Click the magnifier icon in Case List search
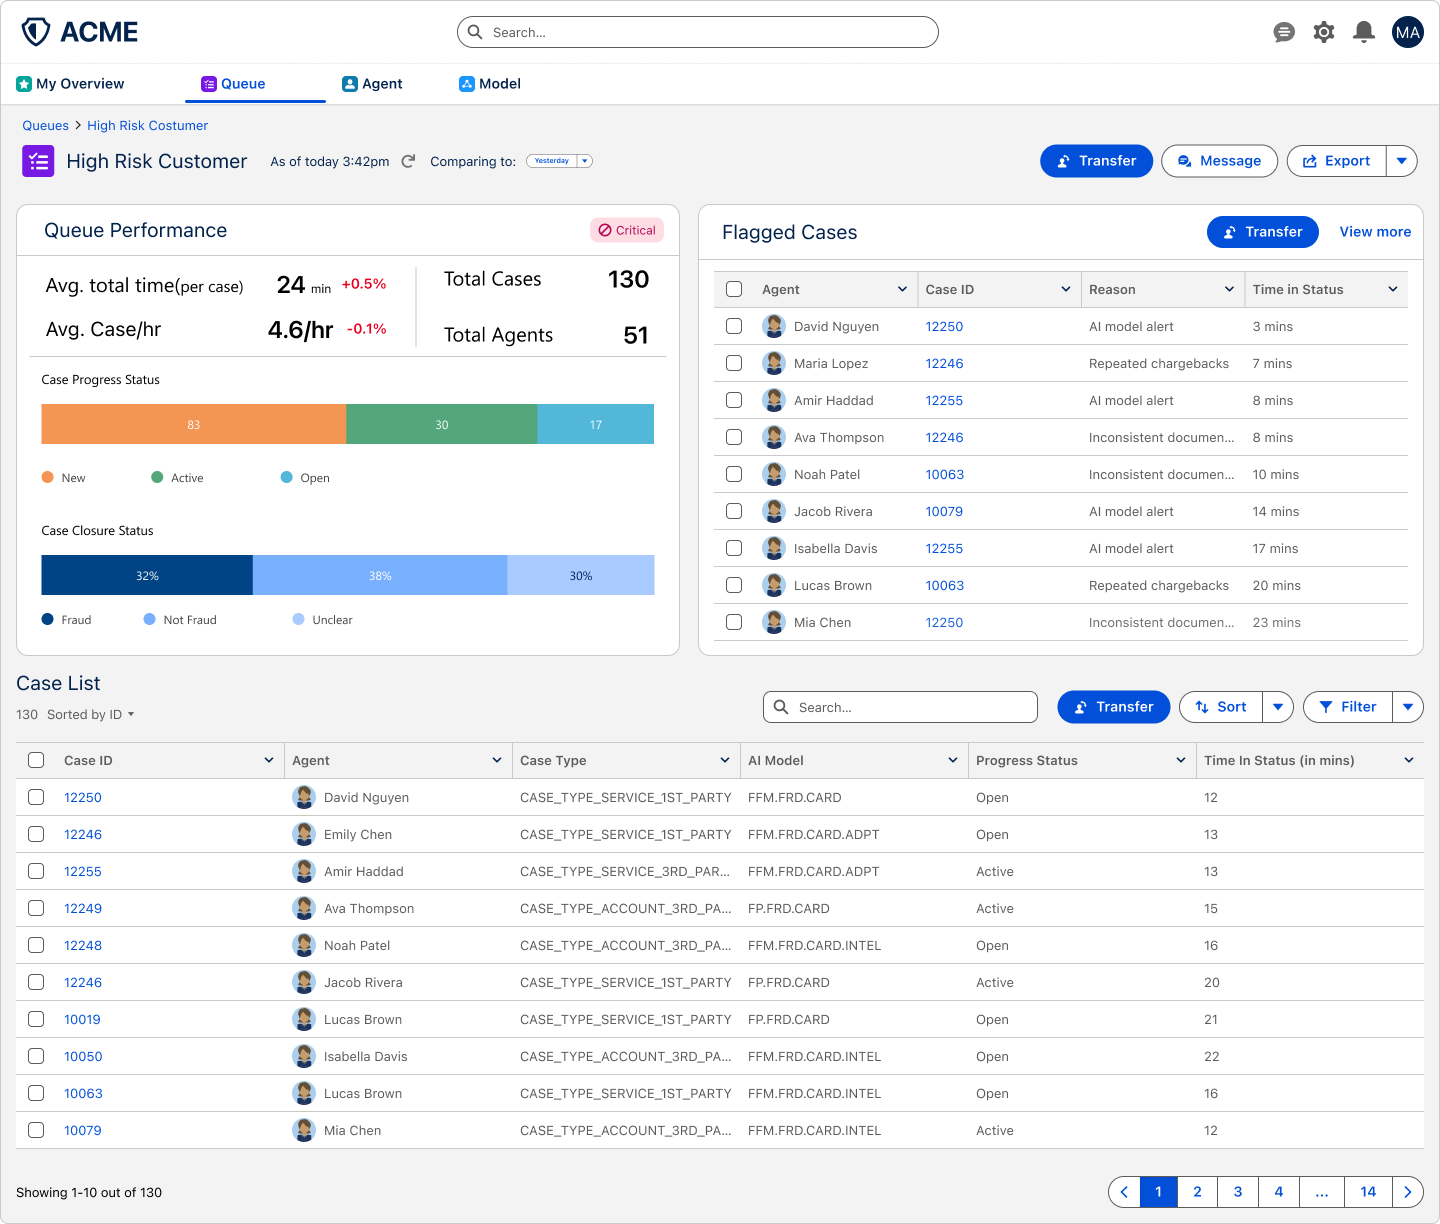 [781, 707]
